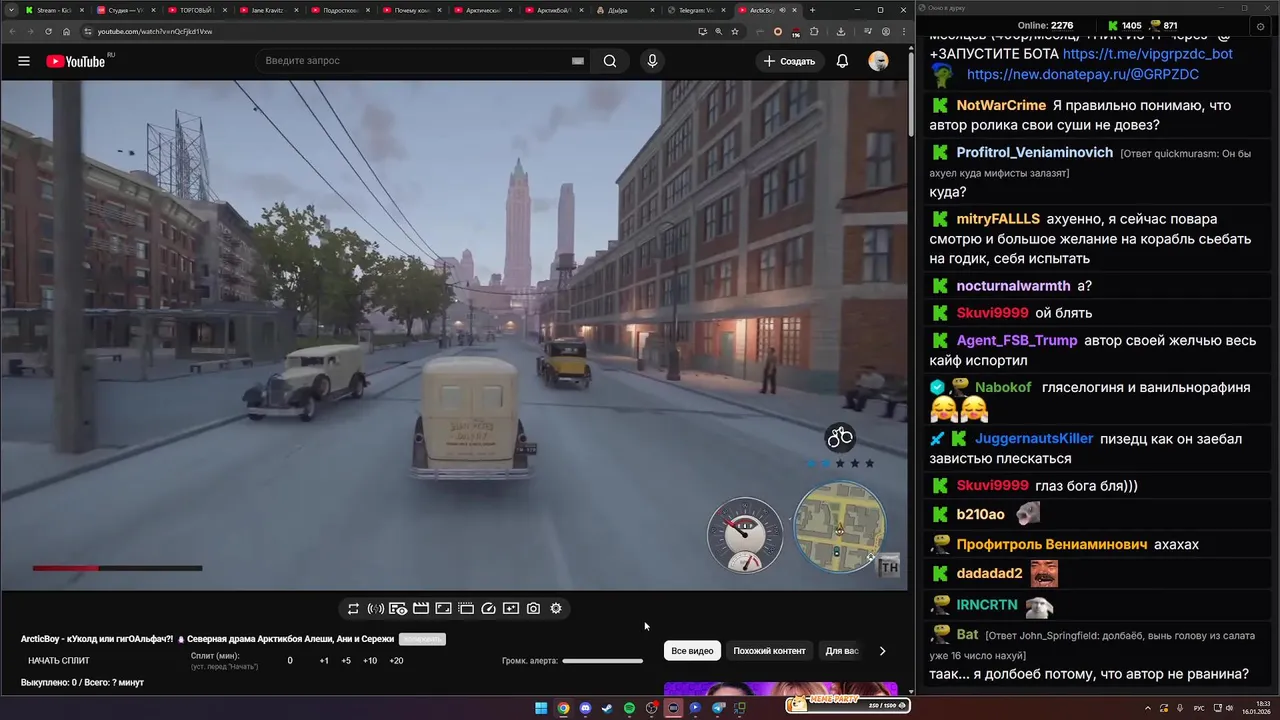Toggle cinema clapperboard mode icon
The height and width of the screenshot is (720, 1280).
(421, 608)
